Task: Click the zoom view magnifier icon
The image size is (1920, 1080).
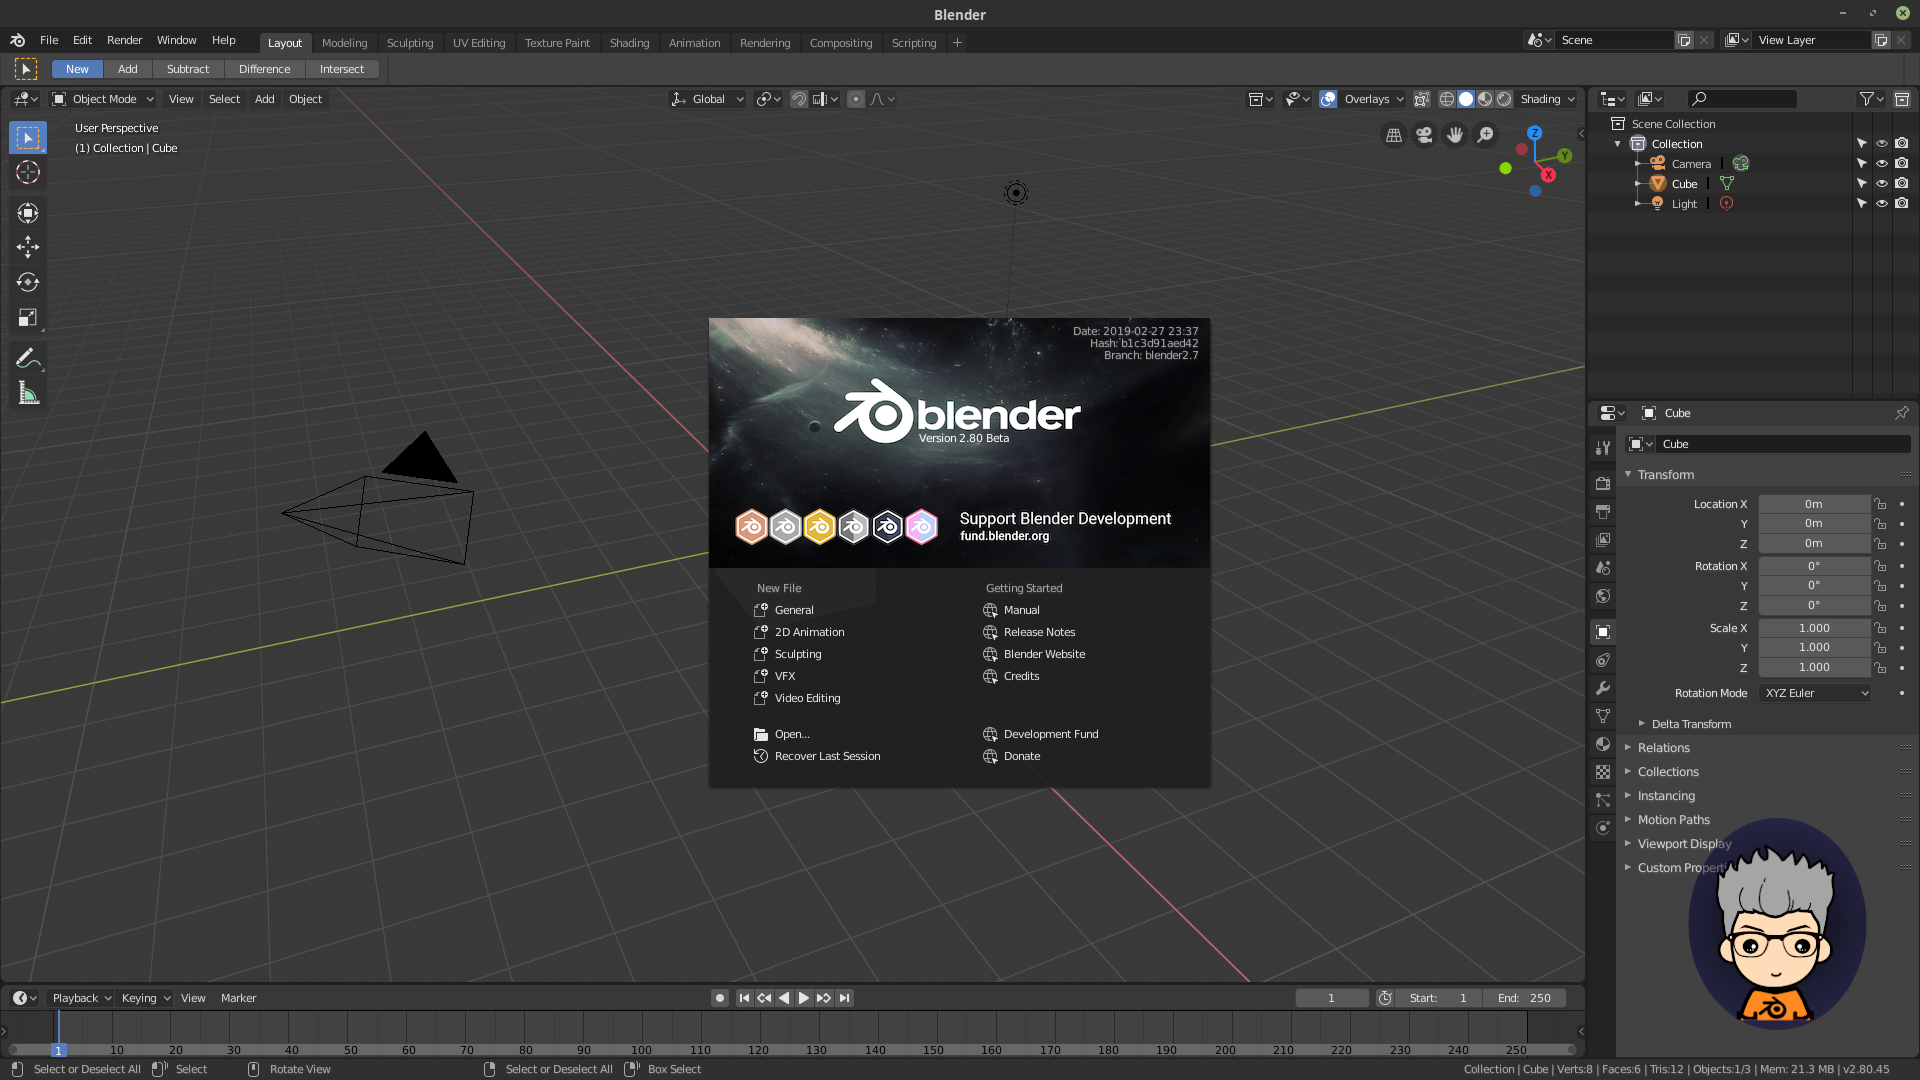Action: point(1486,135)
